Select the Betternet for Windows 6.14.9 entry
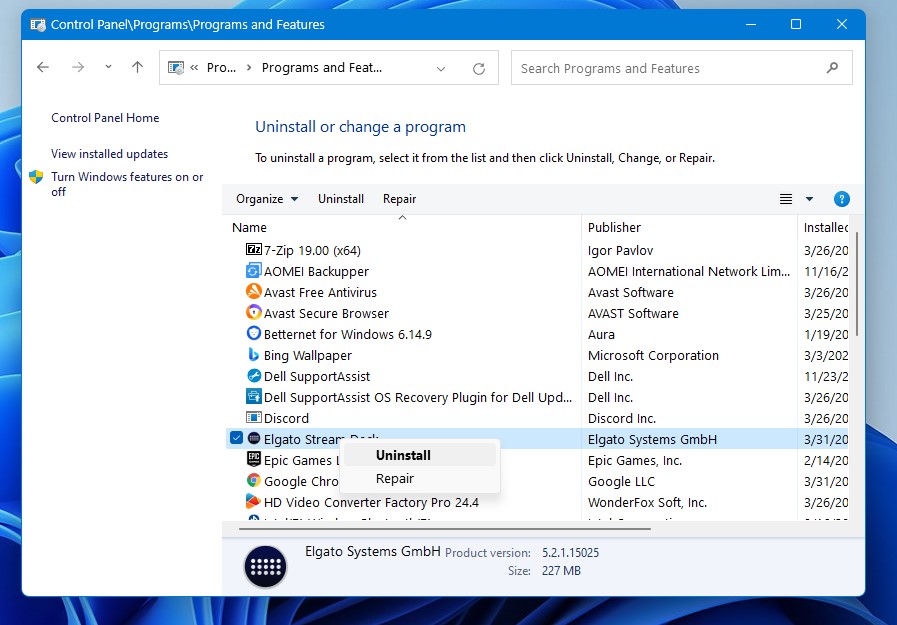 (347, 335)
